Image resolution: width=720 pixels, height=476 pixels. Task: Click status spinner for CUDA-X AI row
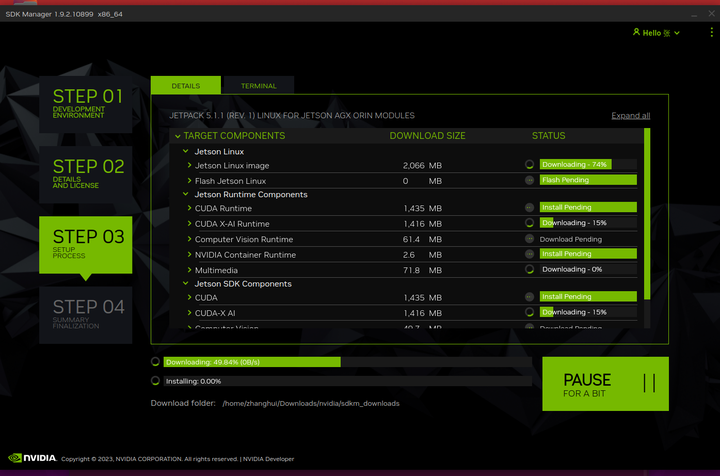[529, 312]
